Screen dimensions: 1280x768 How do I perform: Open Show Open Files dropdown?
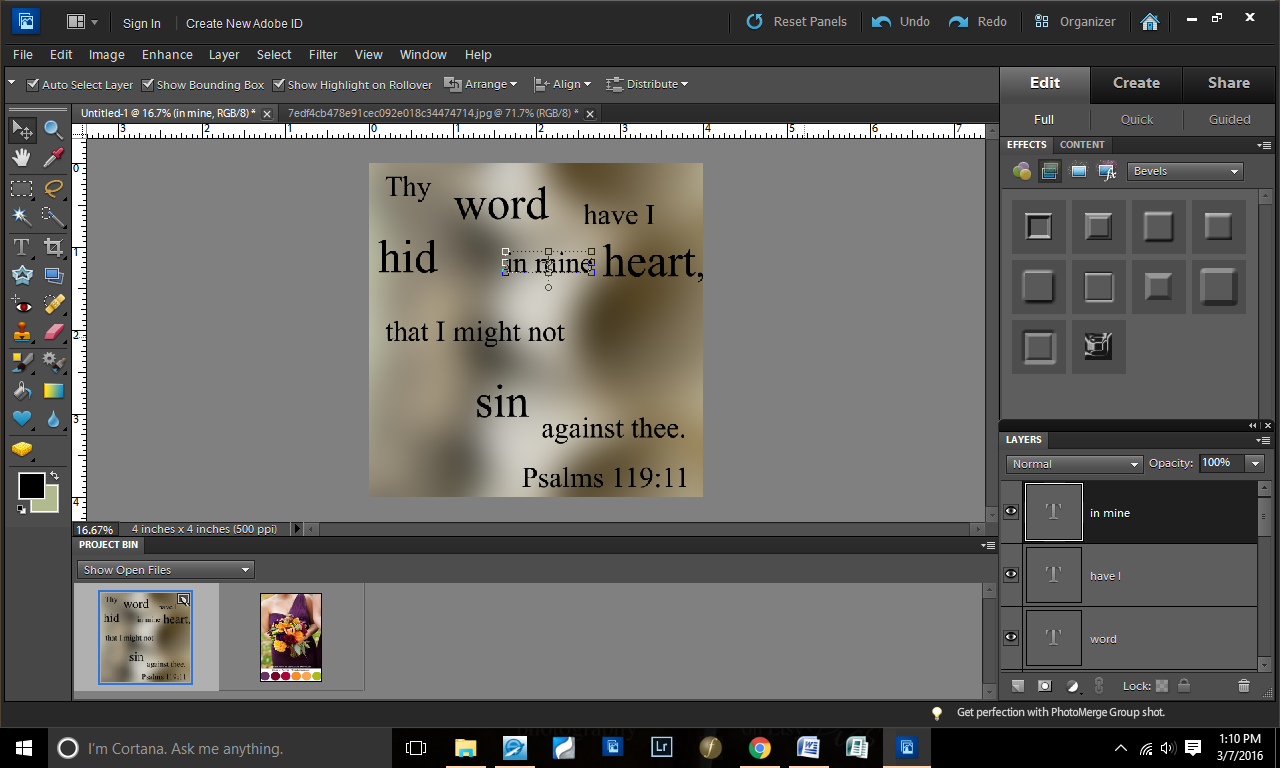[165, 570]
